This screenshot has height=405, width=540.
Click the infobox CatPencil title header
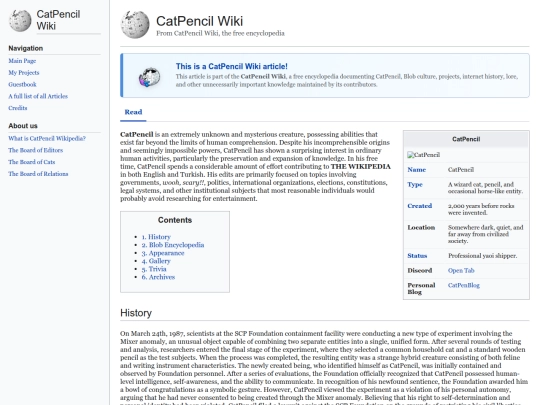pyautogui.click(x=466, y=139)
